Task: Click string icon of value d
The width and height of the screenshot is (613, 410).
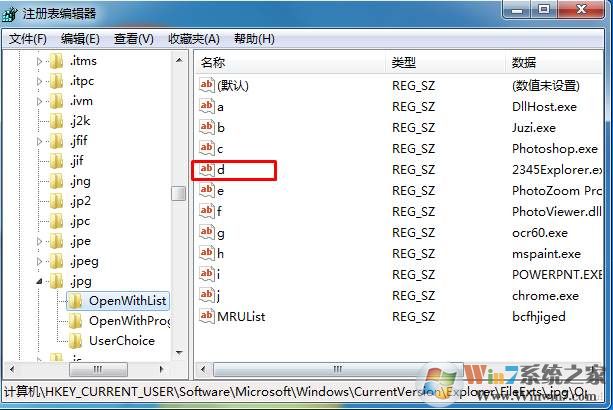Action: (206, 169)
